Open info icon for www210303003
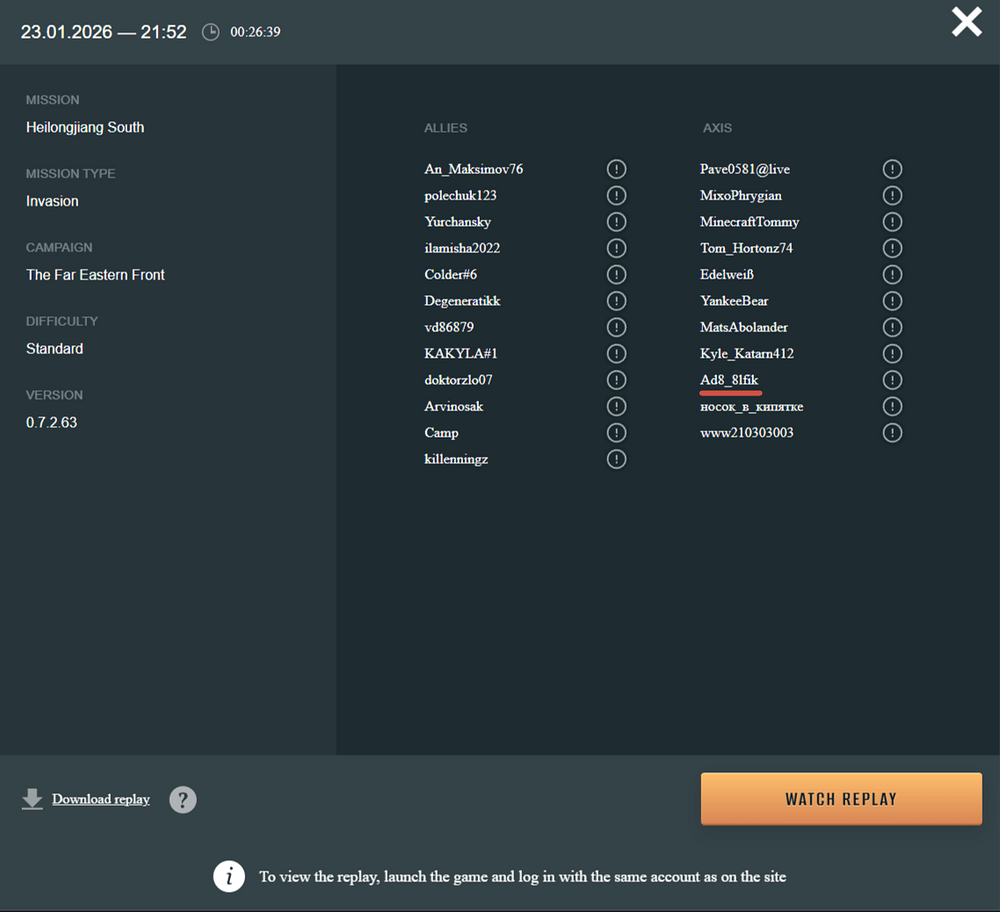The image size is (1000, 912). [892, 433]
